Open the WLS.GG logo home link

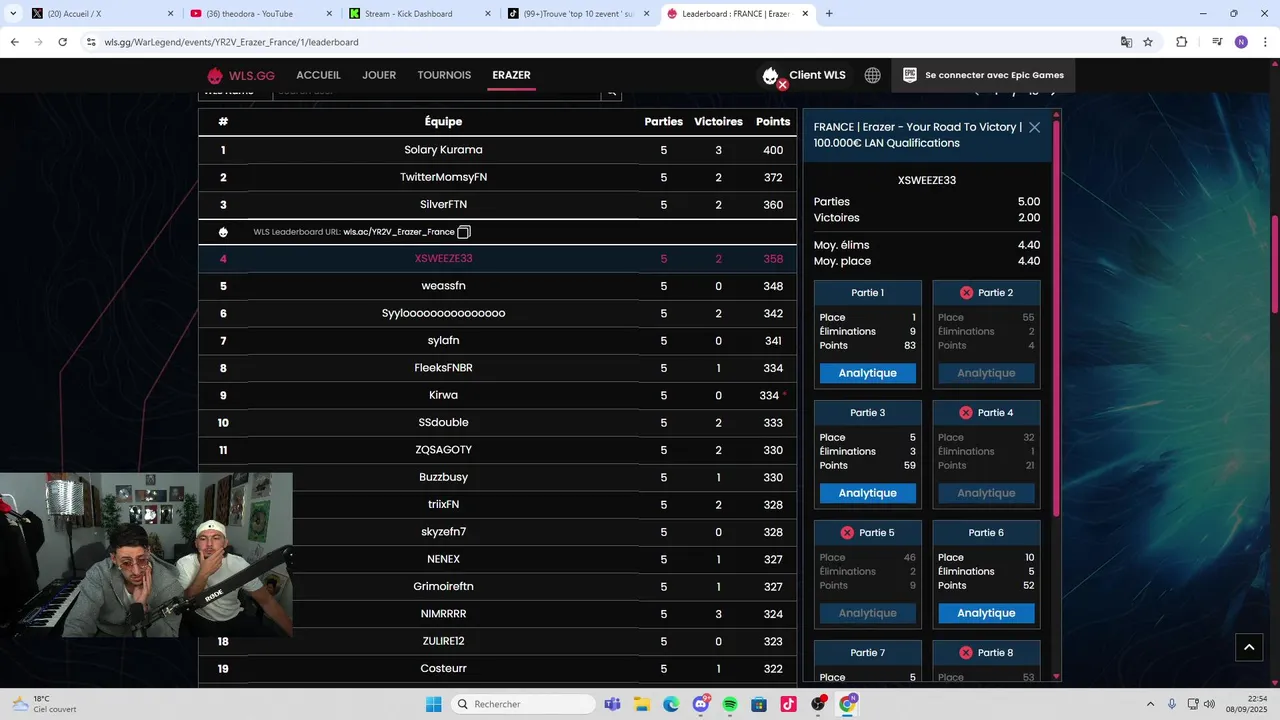(x=240, y=75)
